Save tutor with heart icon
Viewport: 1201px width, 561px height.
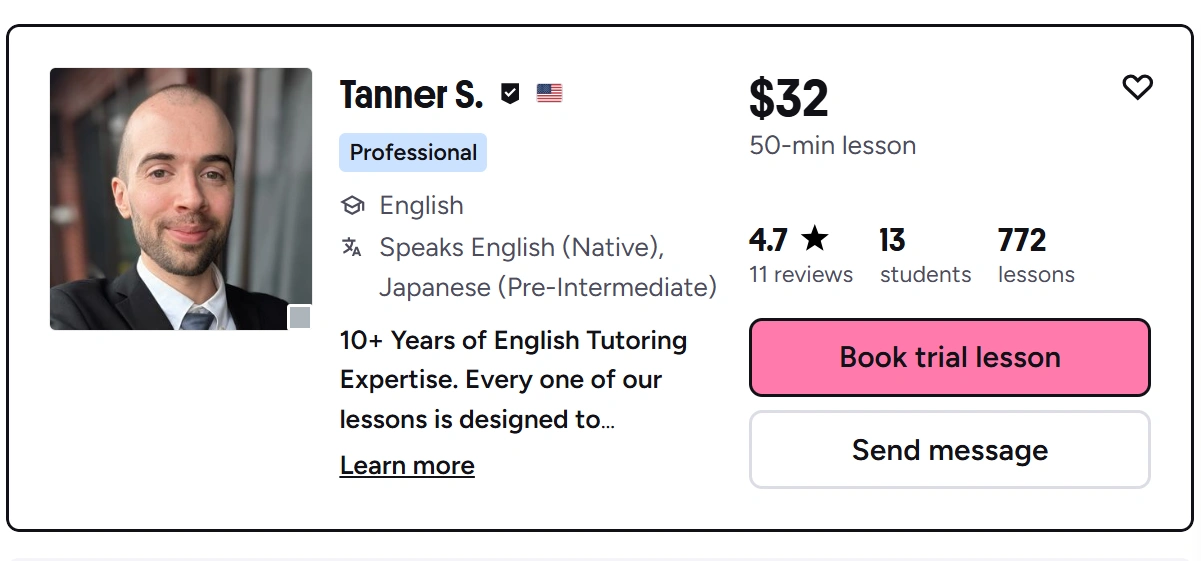coord(1137,88)
